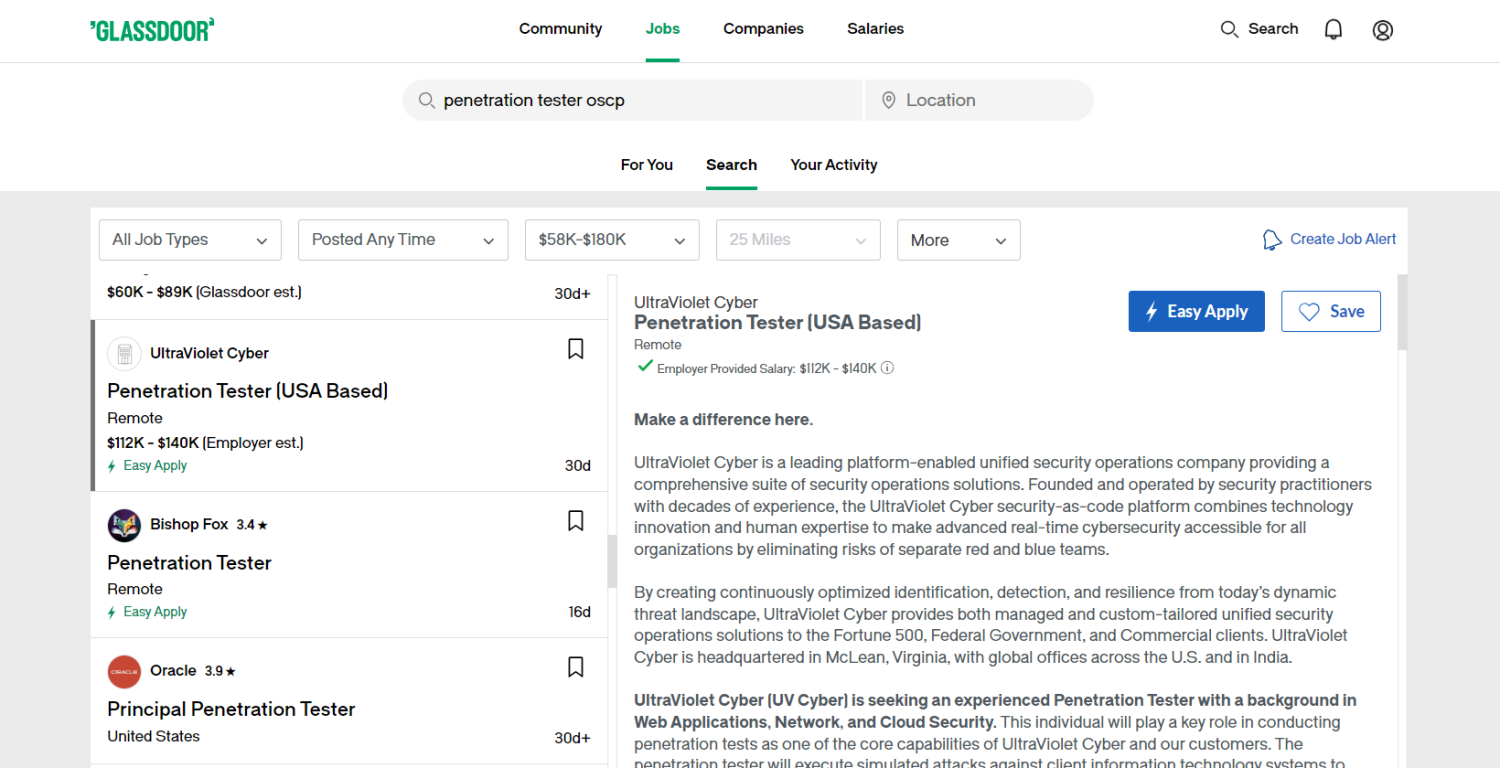
Task: Click the "$60K - $89K (Glassdoor est.)" salary text
Action: (x=204, y=292)
